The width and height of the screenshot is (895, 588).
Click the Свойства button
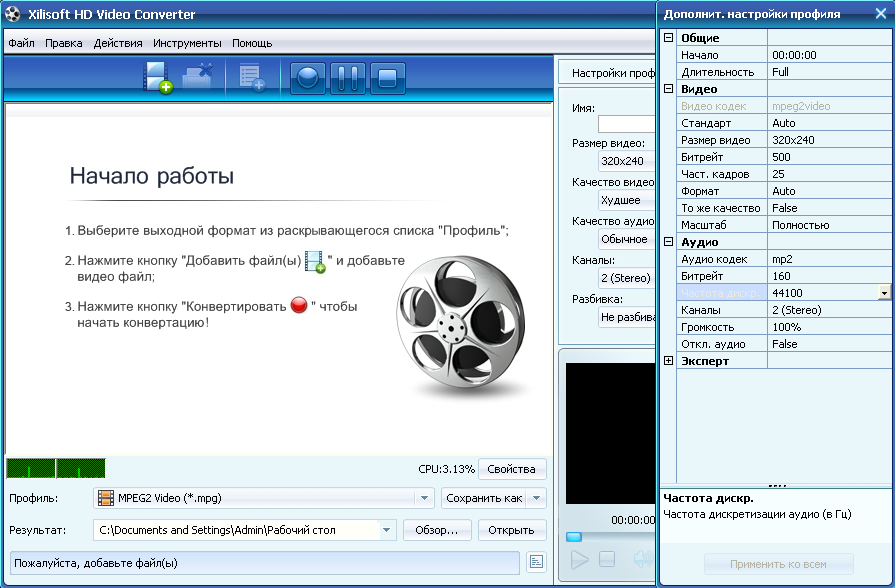(512, 469)
